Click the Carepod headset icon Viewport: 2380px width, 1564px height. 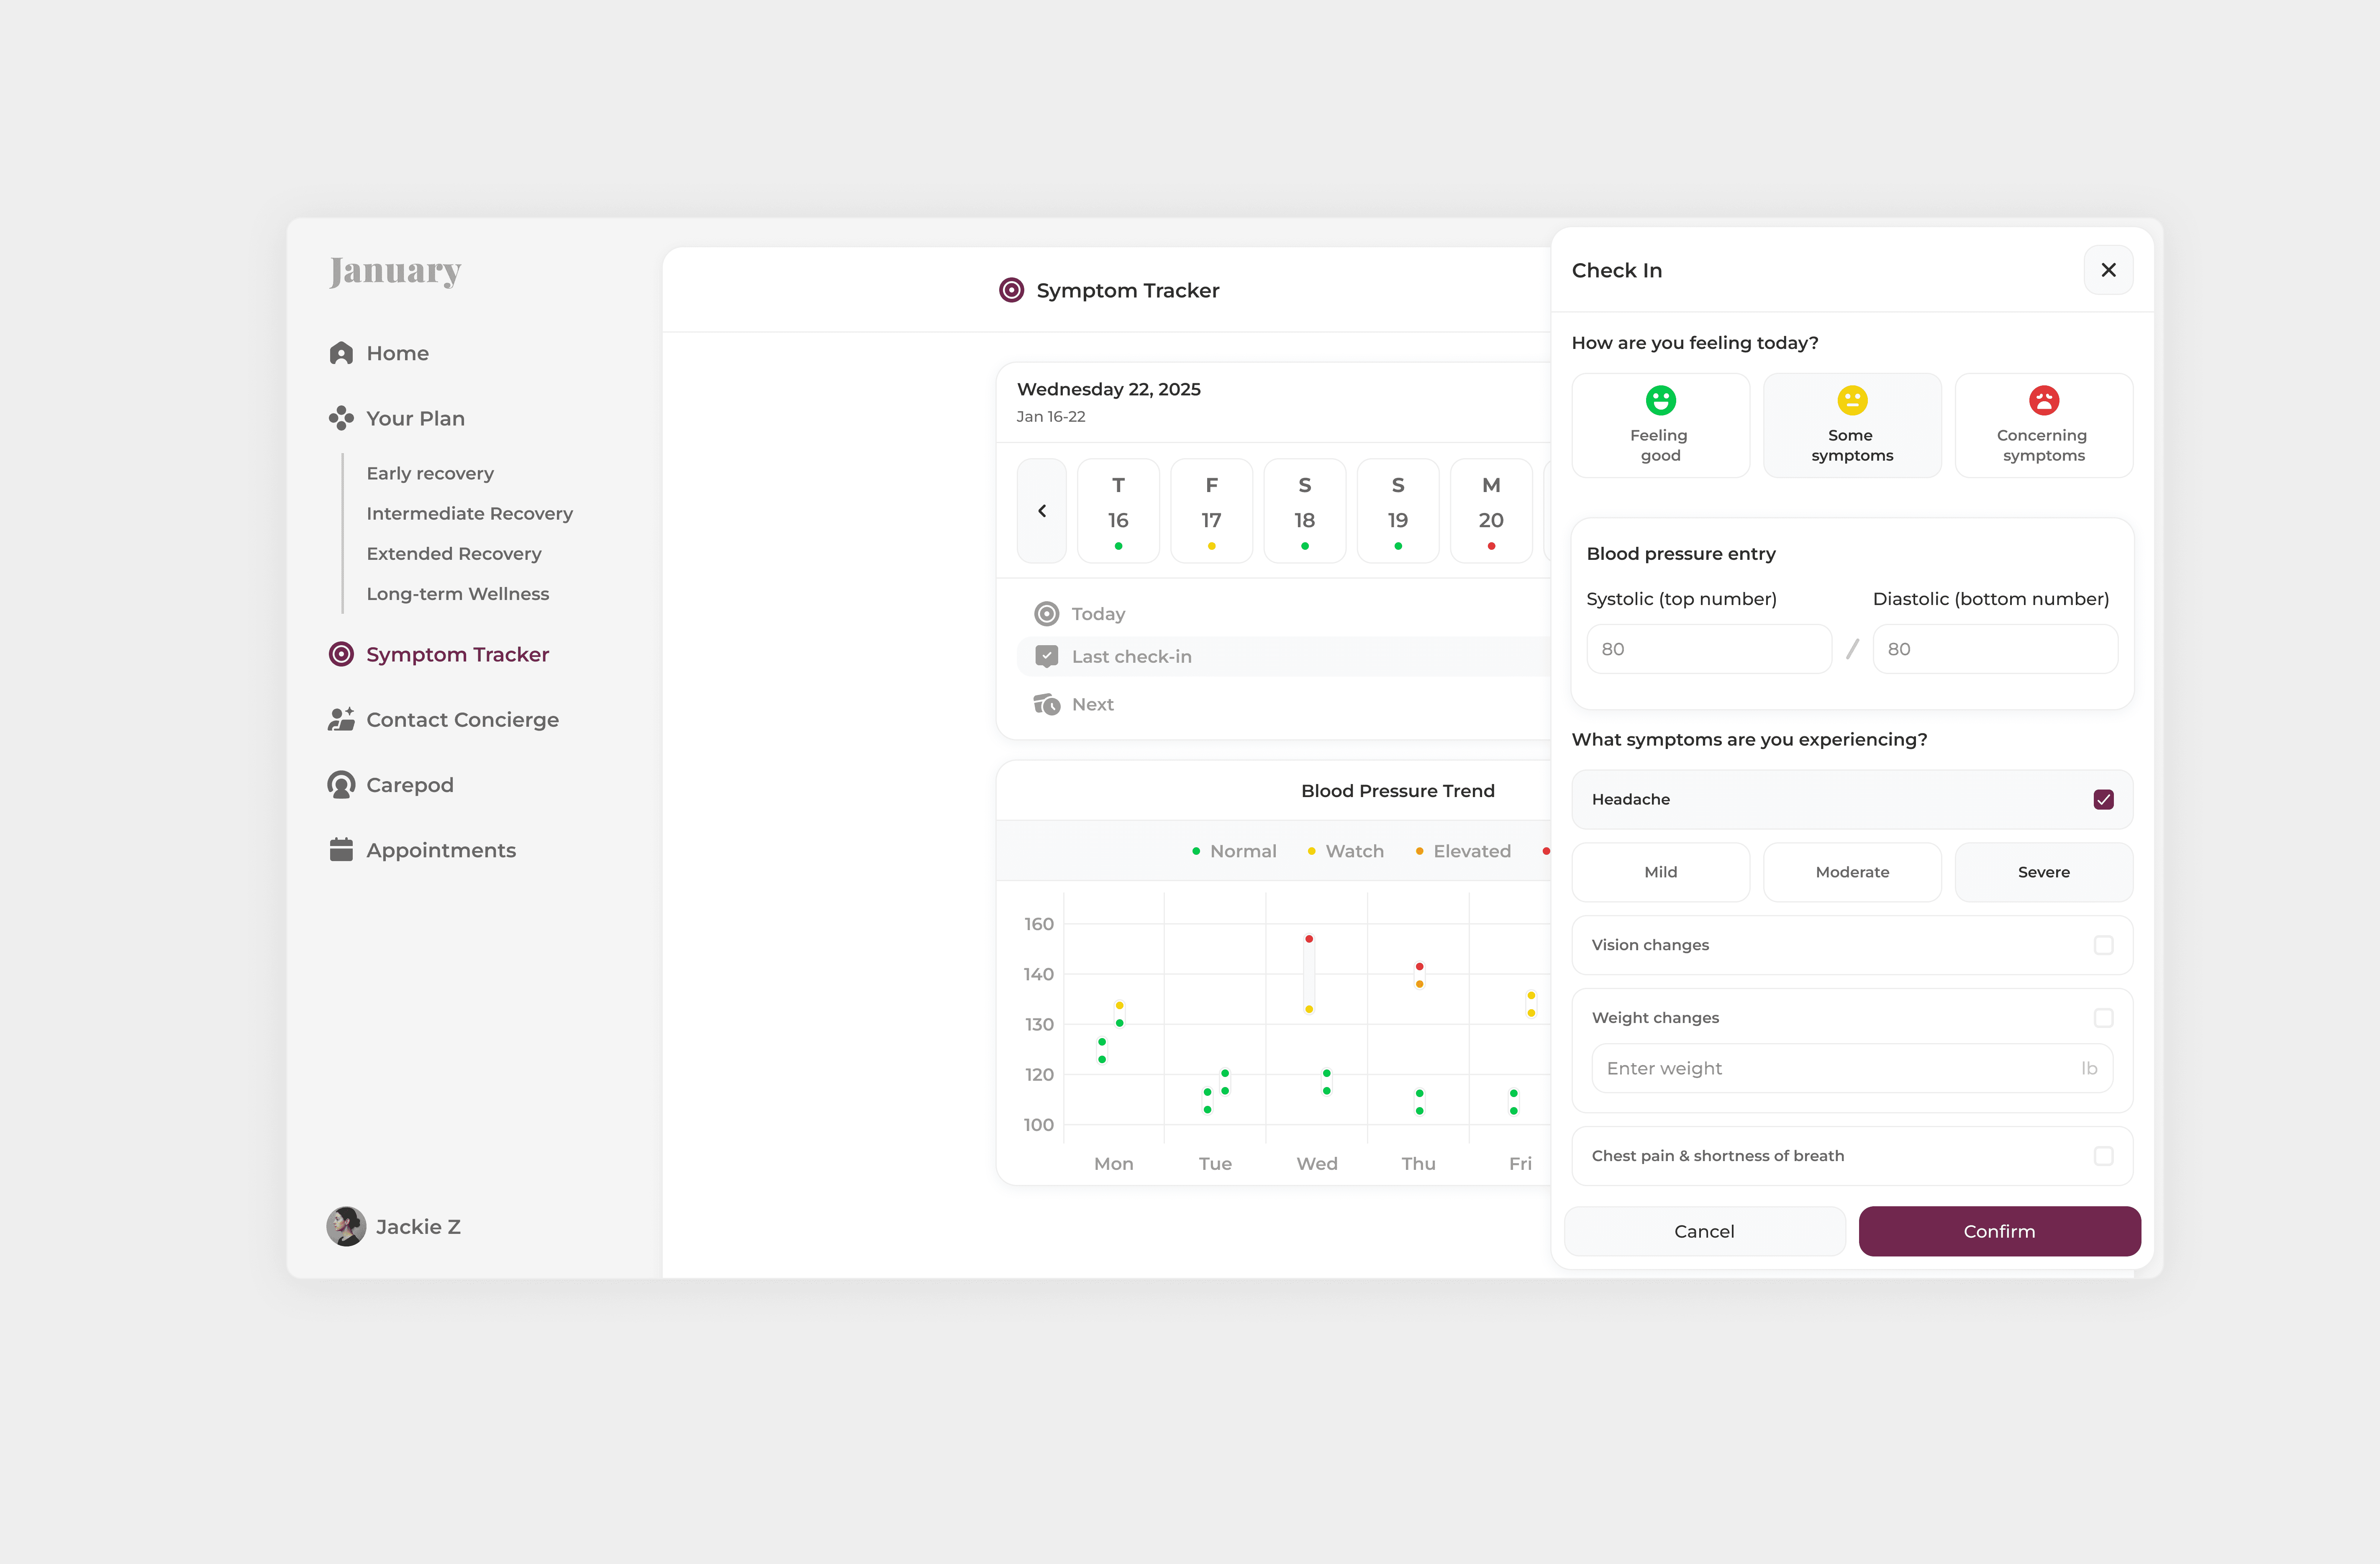(x=341, y=785)
